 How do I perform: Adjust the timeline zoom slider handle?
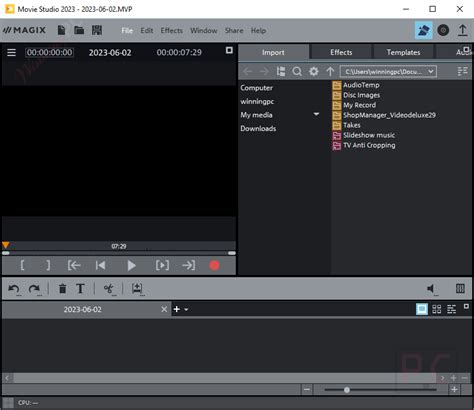(x=347, y=390)
